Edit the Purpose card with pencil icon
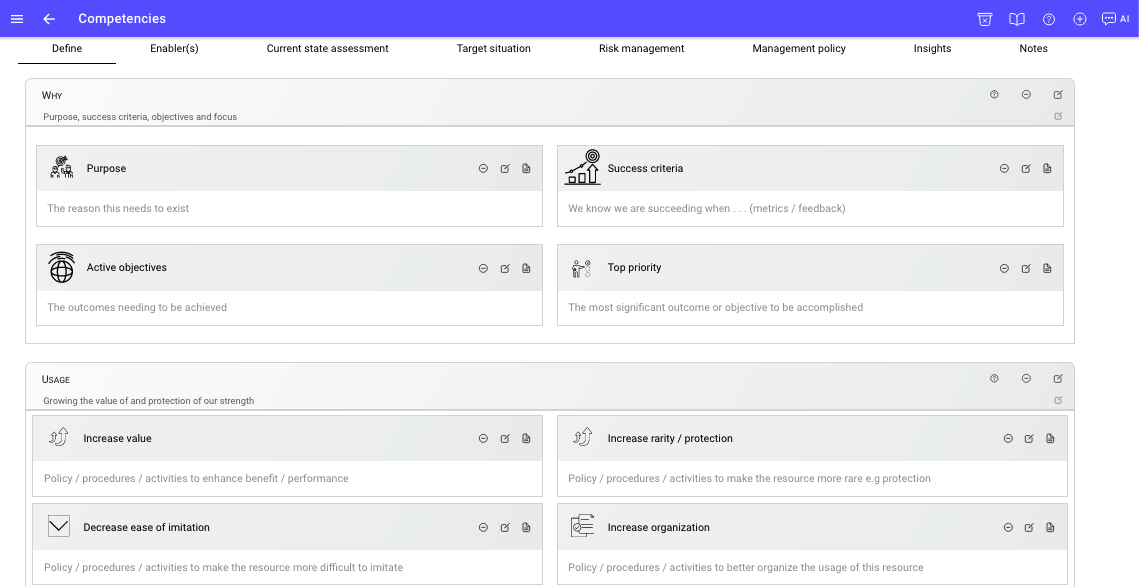 505,169
